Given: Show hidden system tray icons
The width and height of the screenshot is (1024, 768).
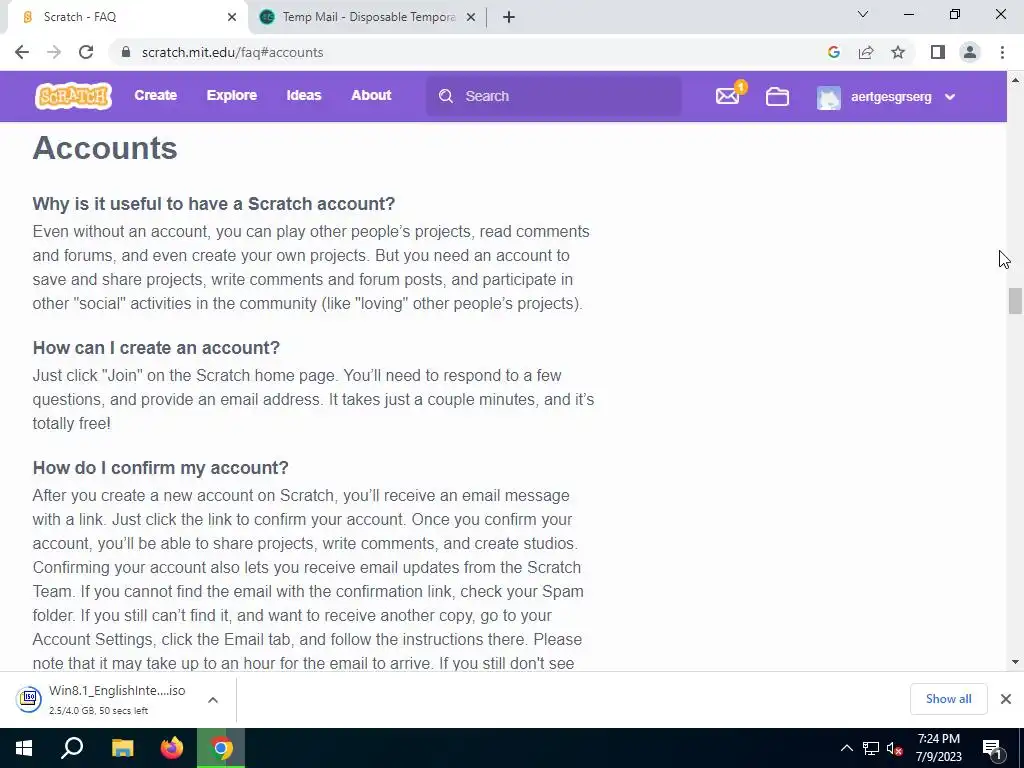Looking at the screenshot, I should coord(846,748).
